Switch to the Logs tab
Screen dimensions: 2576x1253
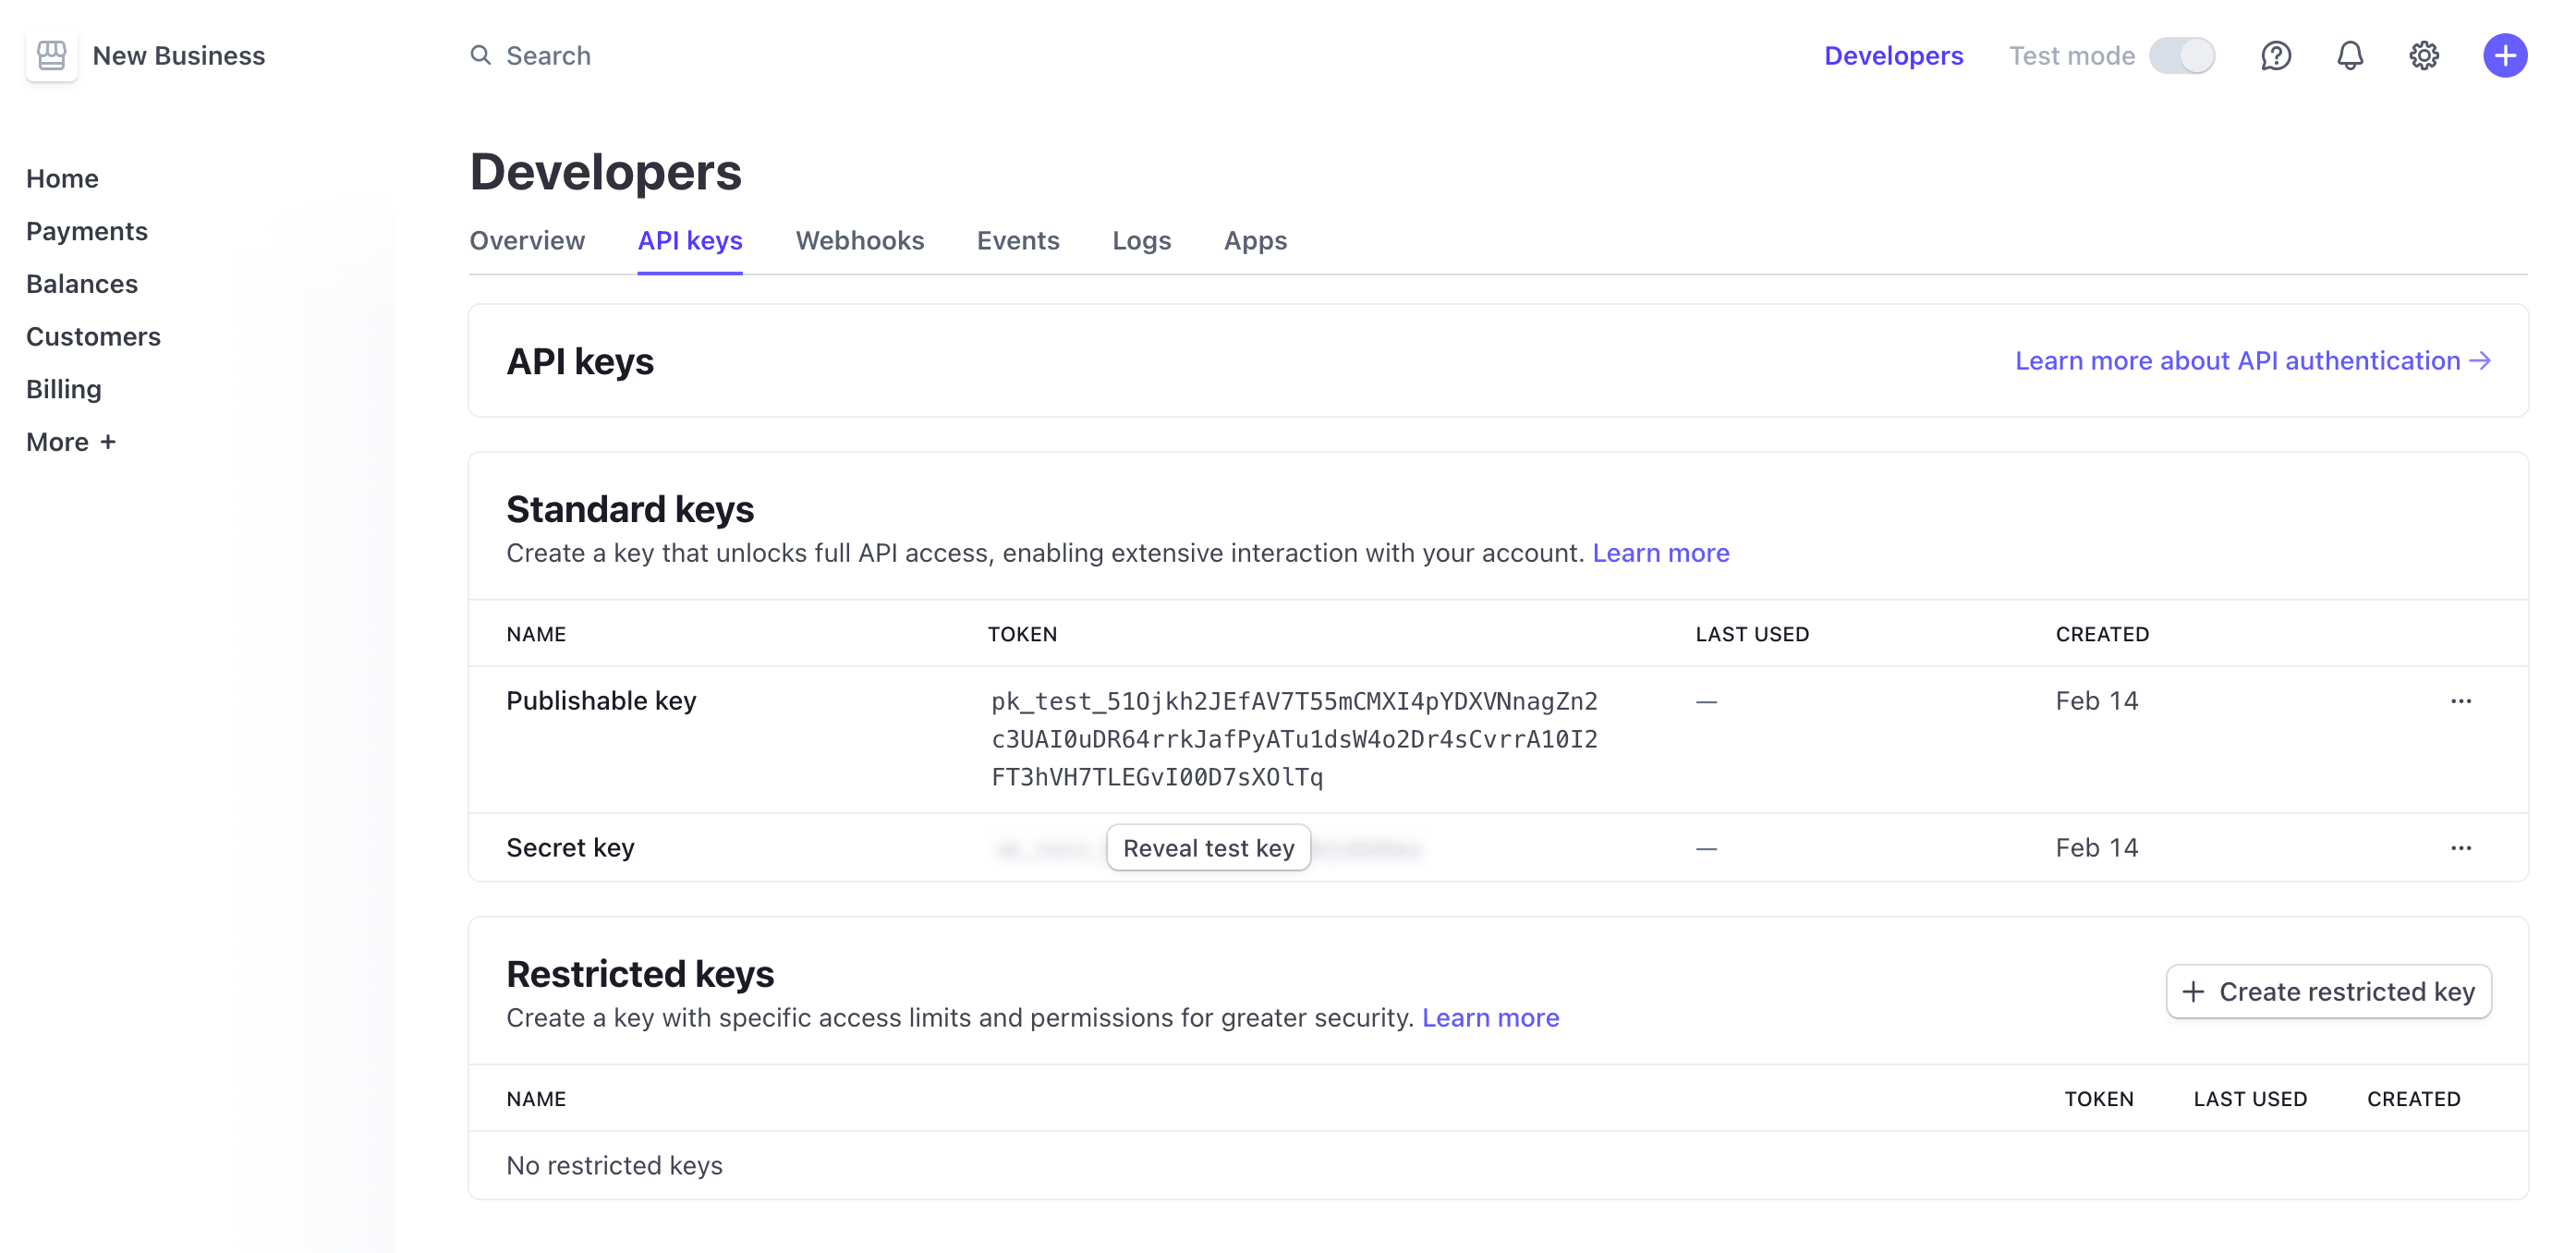(x=1141, y=241)
